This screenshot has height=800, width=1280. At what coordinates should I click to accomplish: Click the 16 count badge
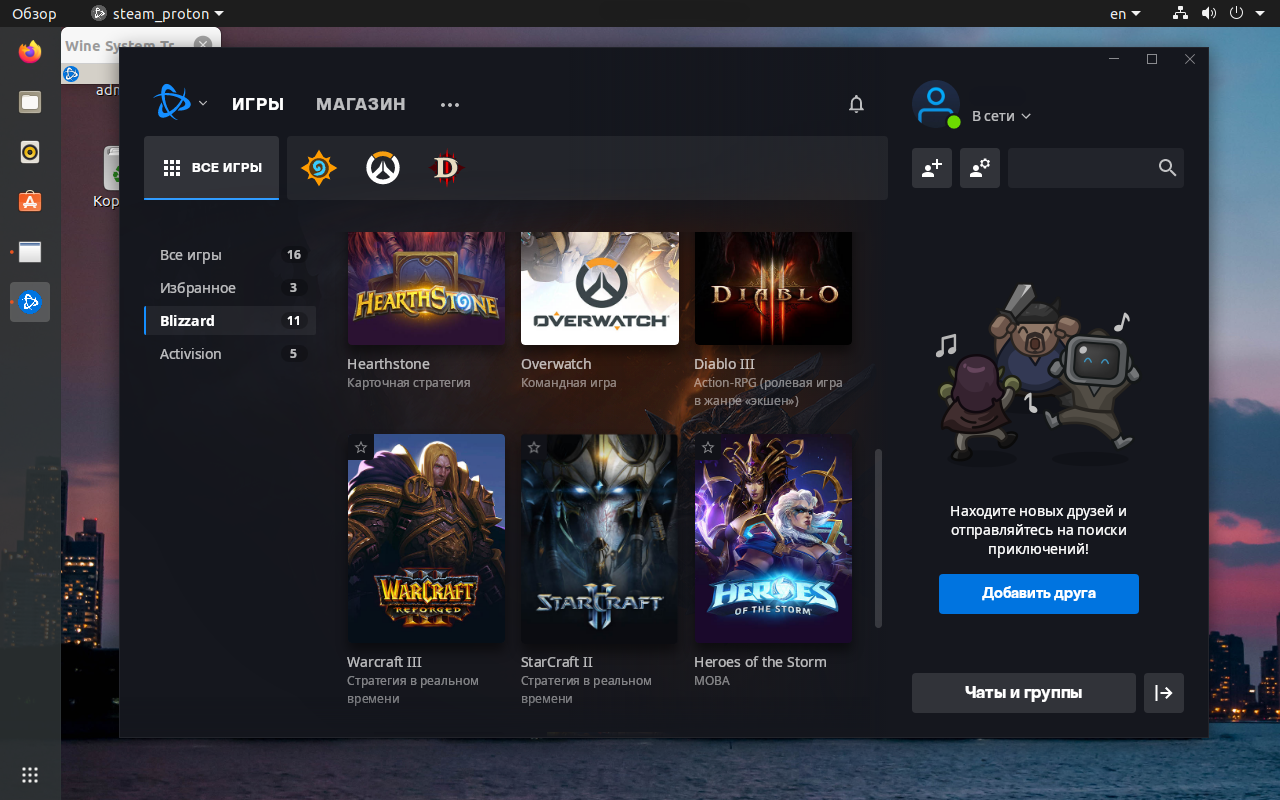click(x=294, y=255)
